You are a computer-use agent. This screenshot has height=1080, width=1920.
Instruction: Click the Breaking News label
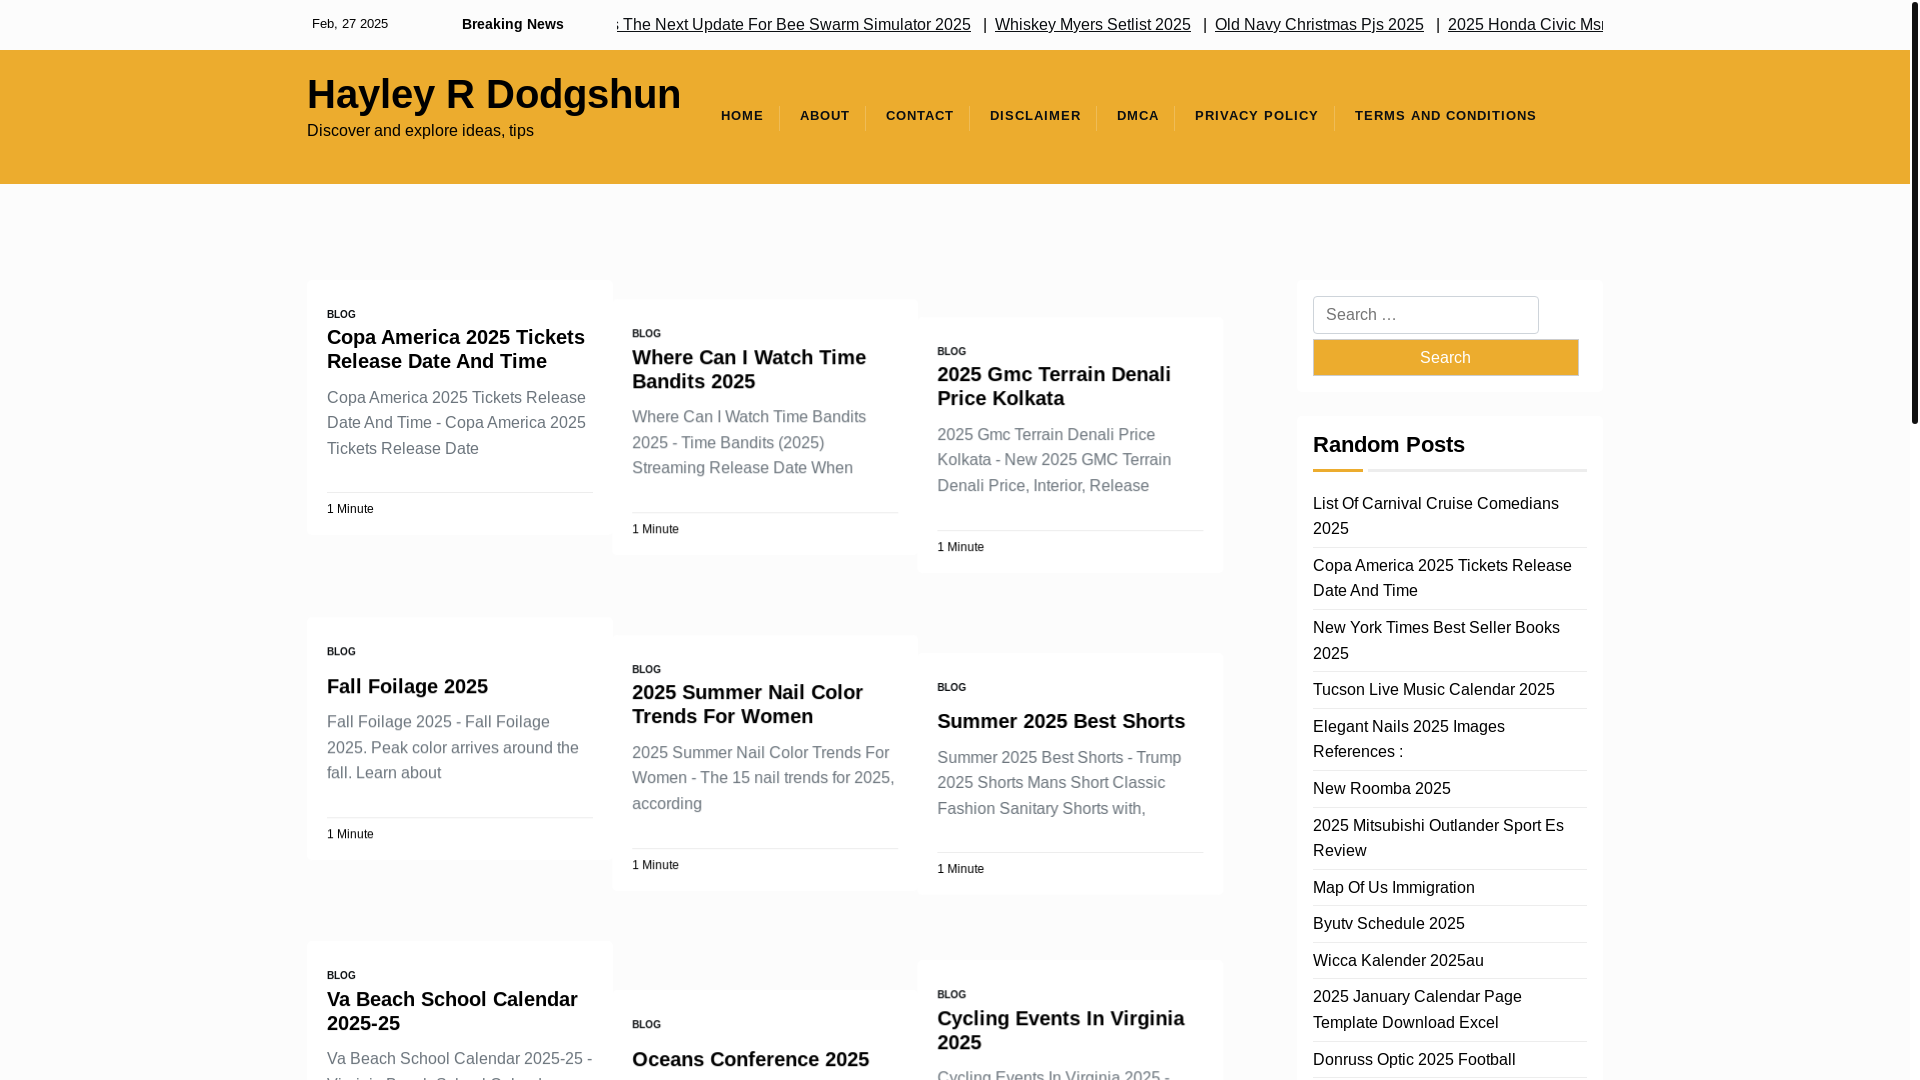tap(512, 24)
